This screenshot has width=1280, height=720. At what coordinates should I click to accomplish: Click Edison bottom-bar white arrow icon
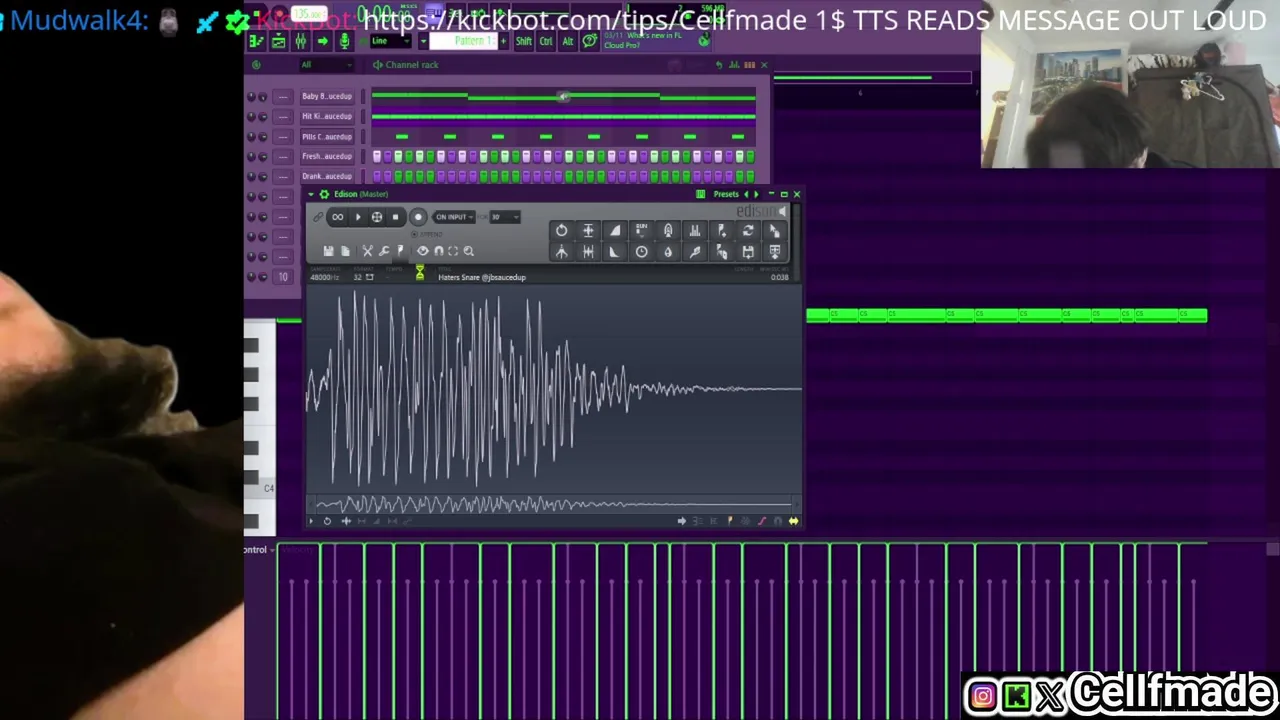click(x=681, y=521)
